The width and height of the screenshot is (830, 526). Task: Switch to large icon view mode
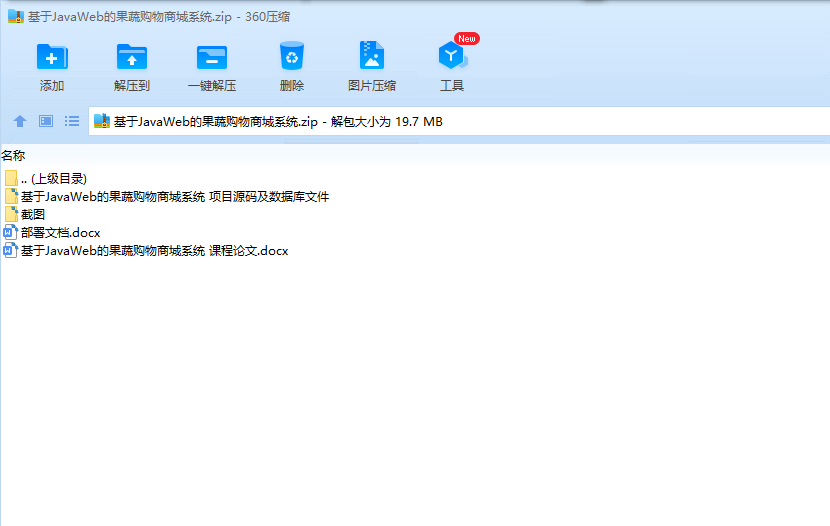tap(46, 121)
